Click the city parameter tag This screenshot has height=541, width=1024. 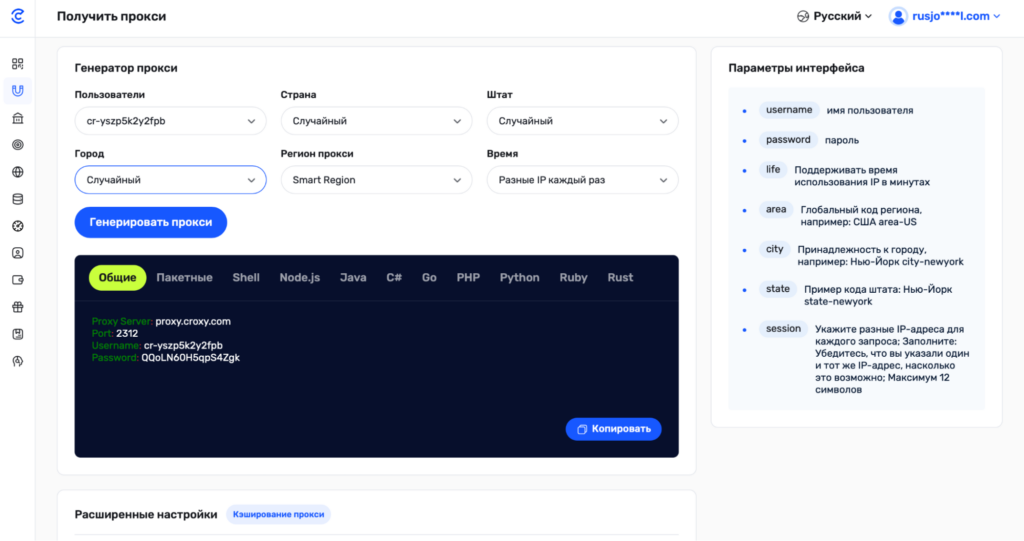tap(775, 250)
